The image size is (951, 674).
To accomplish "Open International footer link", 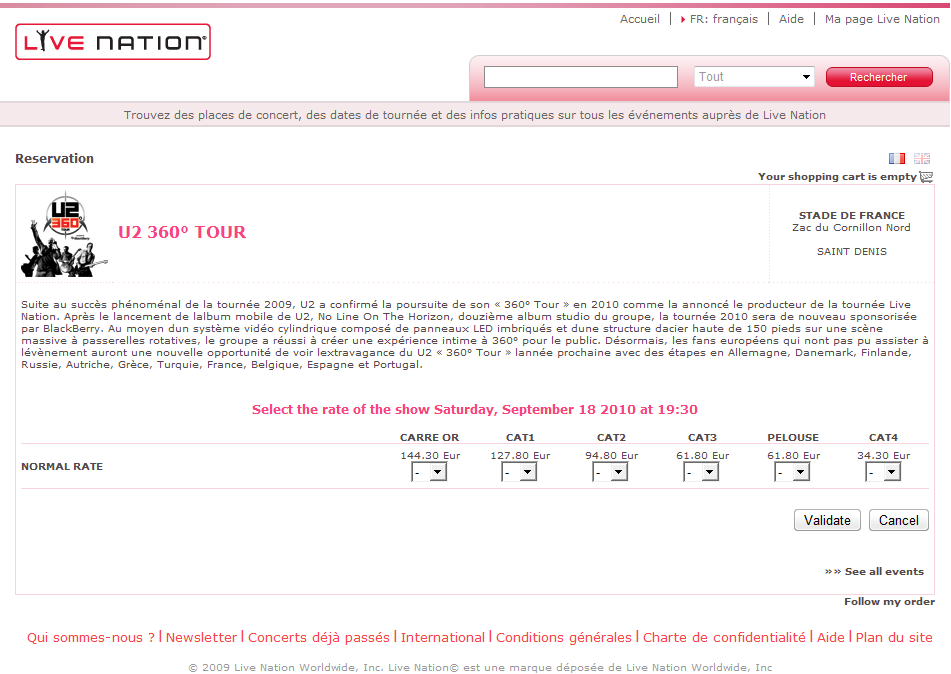I will coord(443,638).
